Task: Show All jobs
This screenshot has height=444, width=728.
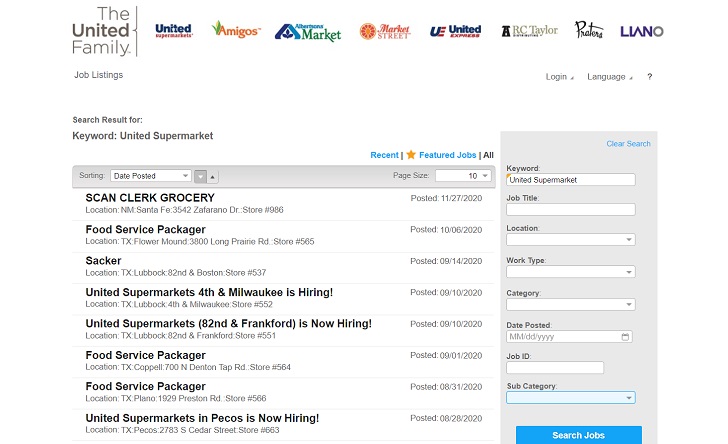Action: pos(488,155)
